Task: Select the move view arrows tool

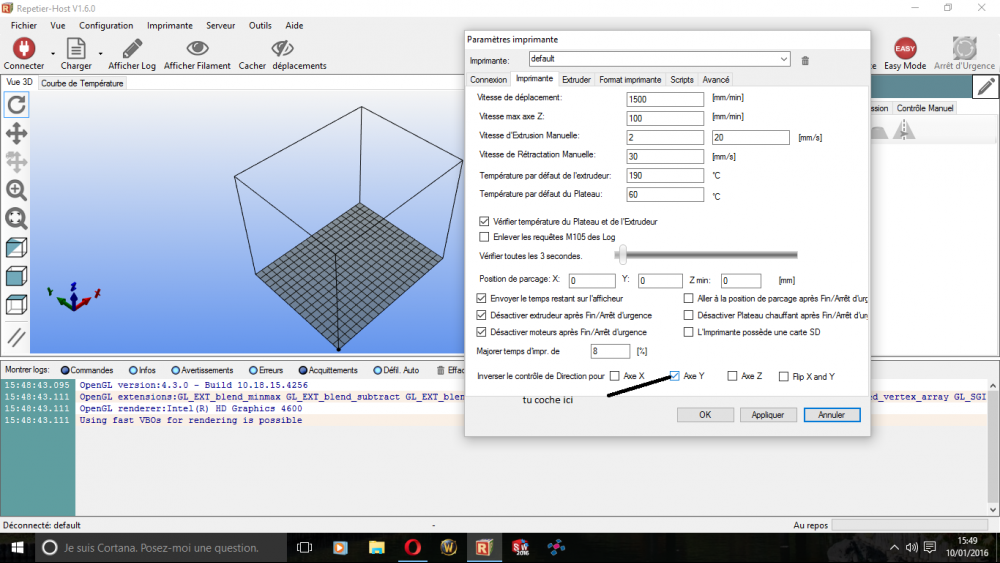Action: [x=17, y=133]
